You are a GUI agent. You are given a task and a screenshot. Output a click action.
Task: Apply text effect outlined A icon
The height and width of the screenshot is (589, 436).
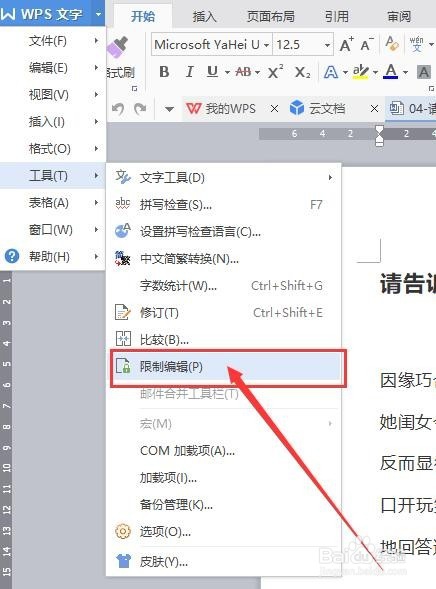coord(330,72)
